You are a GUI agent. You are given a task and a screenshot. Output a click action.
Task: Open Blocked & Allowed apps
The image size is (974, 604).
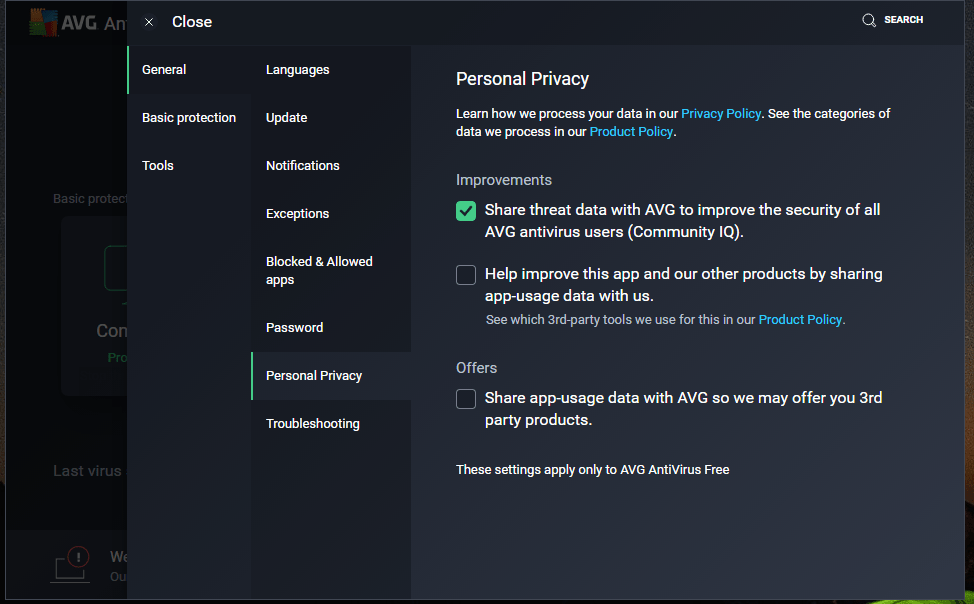click(319, 270)
